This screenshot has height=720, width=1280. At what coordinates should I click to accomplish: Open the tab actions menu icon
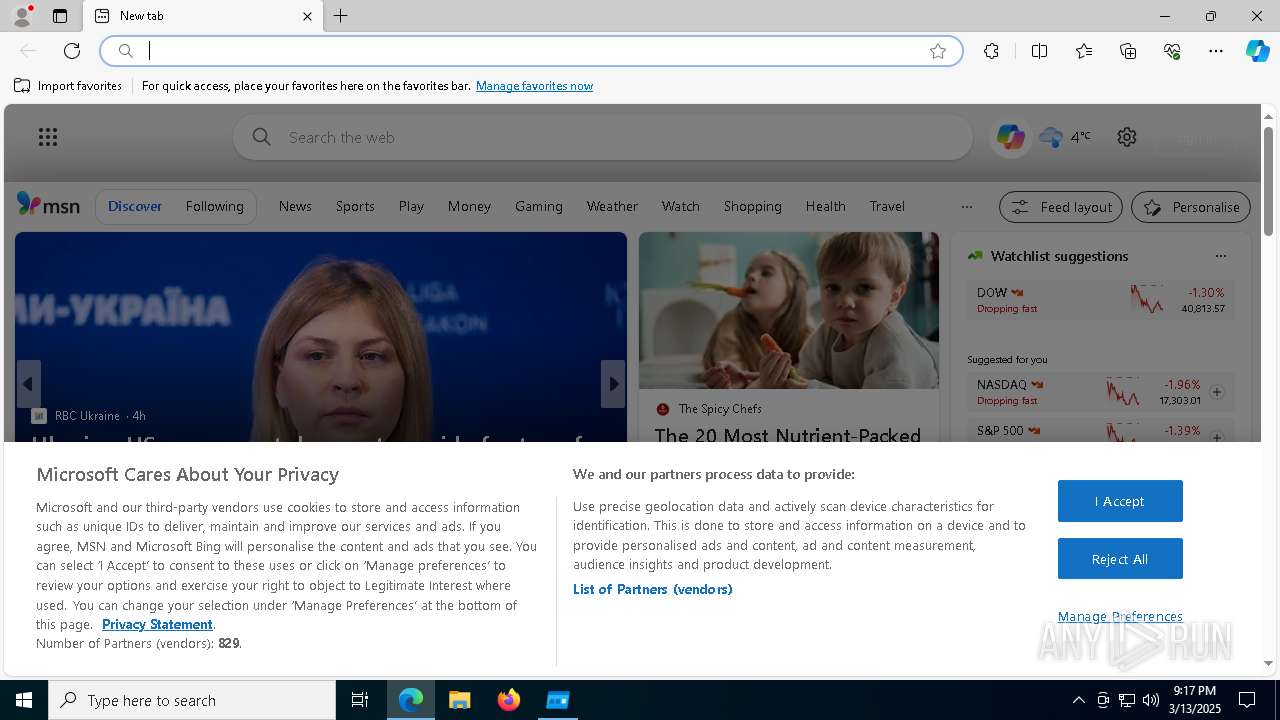point(60,16)
